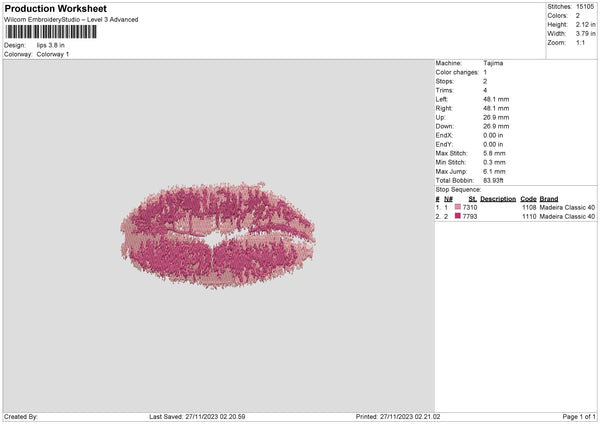This screenshot has width=600, height=424.
Task: Click the St. column header
Action: 472,198
